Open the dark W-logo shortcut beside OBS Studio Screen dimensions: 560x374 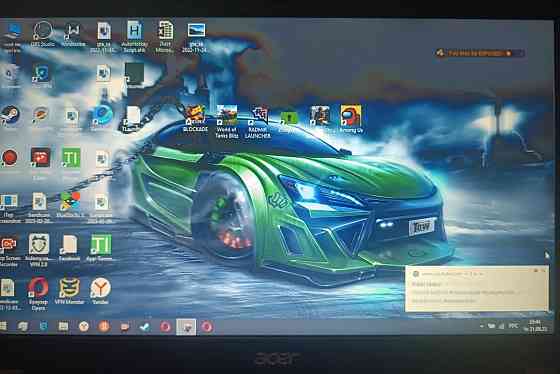coord(73,34)
